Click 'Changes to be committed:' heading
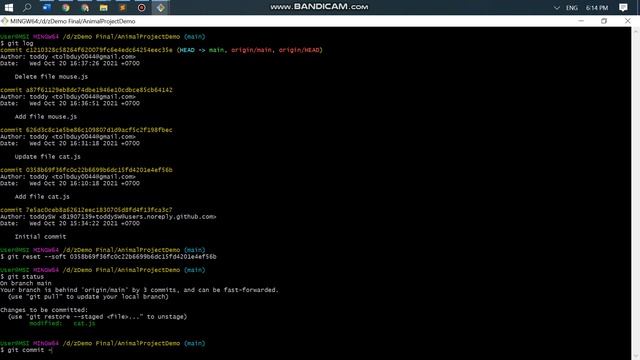Image resolution: width=640 pixels, height=360 pixels. tap(44, 310)
